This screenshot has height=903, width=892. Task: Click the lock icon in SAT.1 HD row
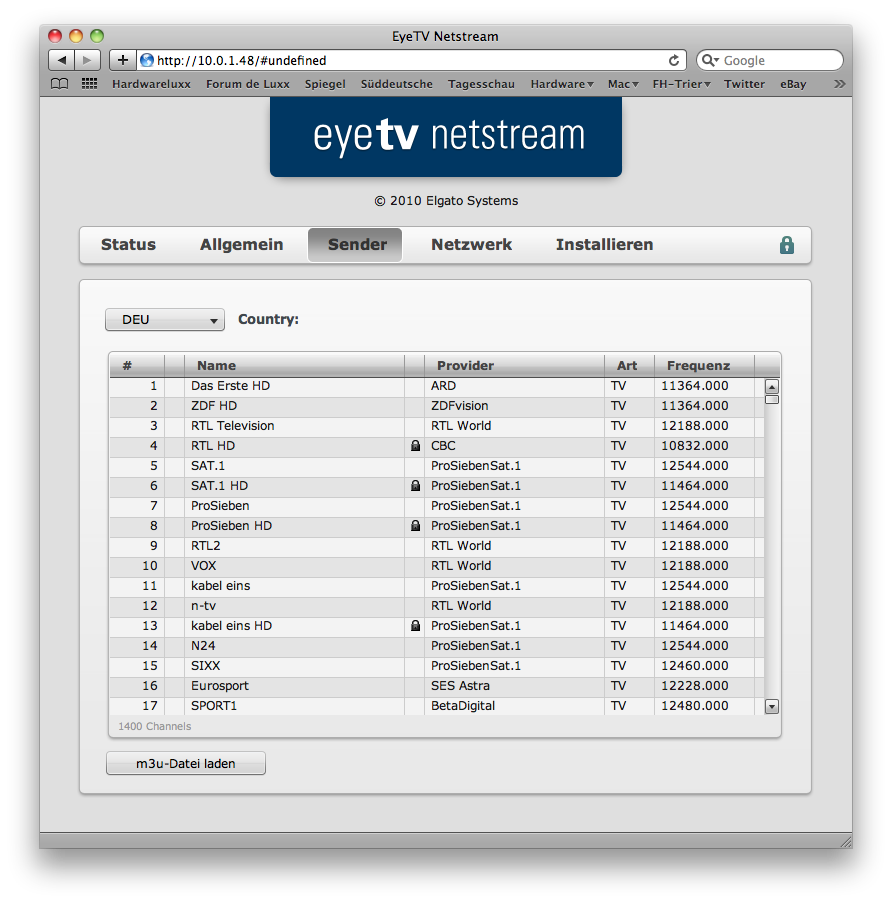(415, 485)
